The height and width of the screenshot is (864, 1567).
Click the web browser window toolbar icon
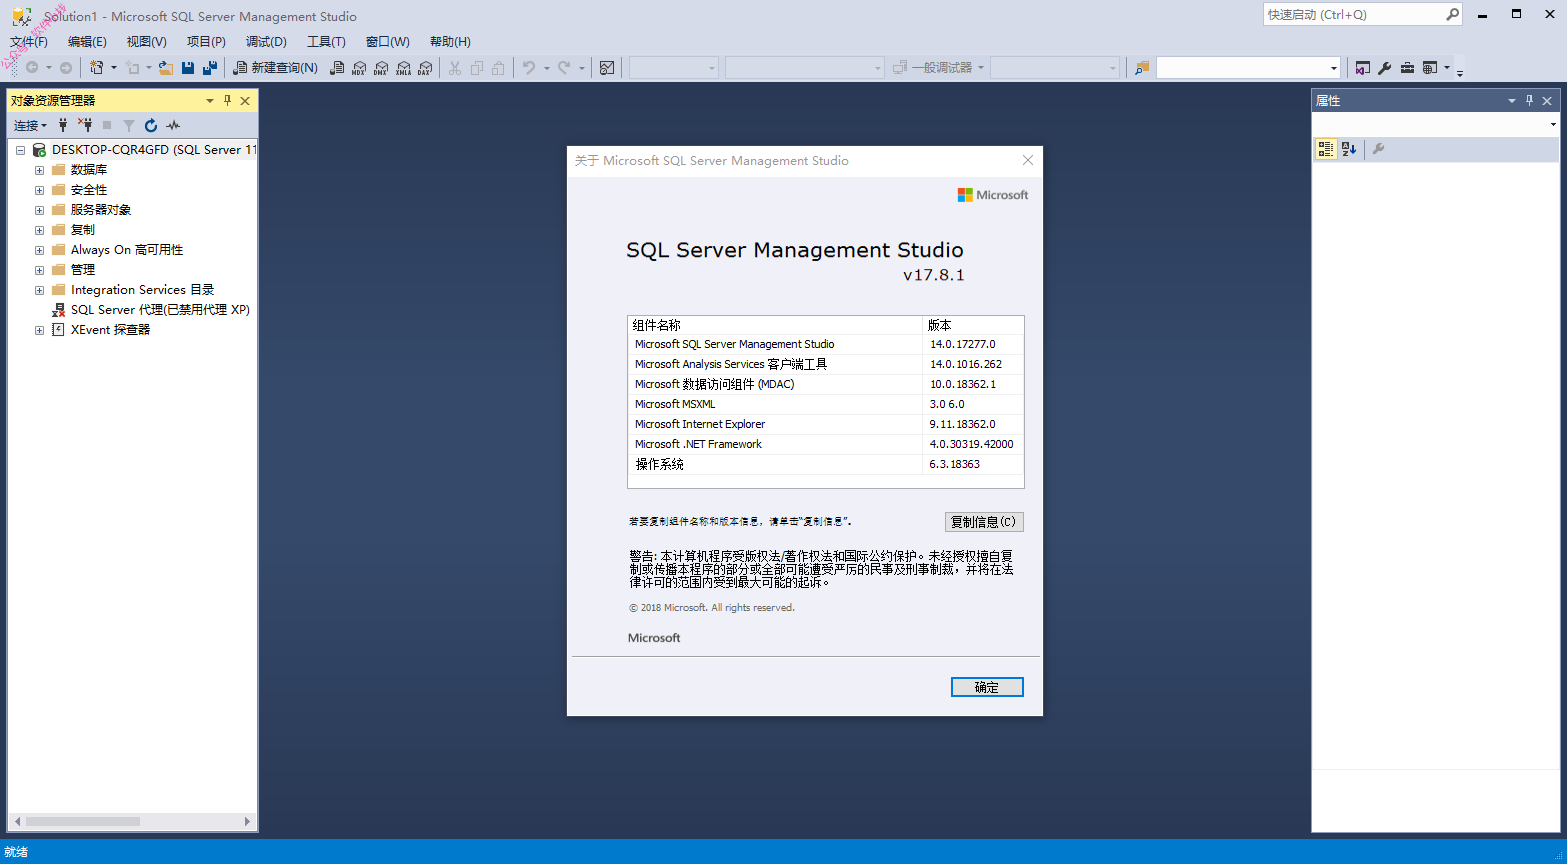pos(1430,68)
